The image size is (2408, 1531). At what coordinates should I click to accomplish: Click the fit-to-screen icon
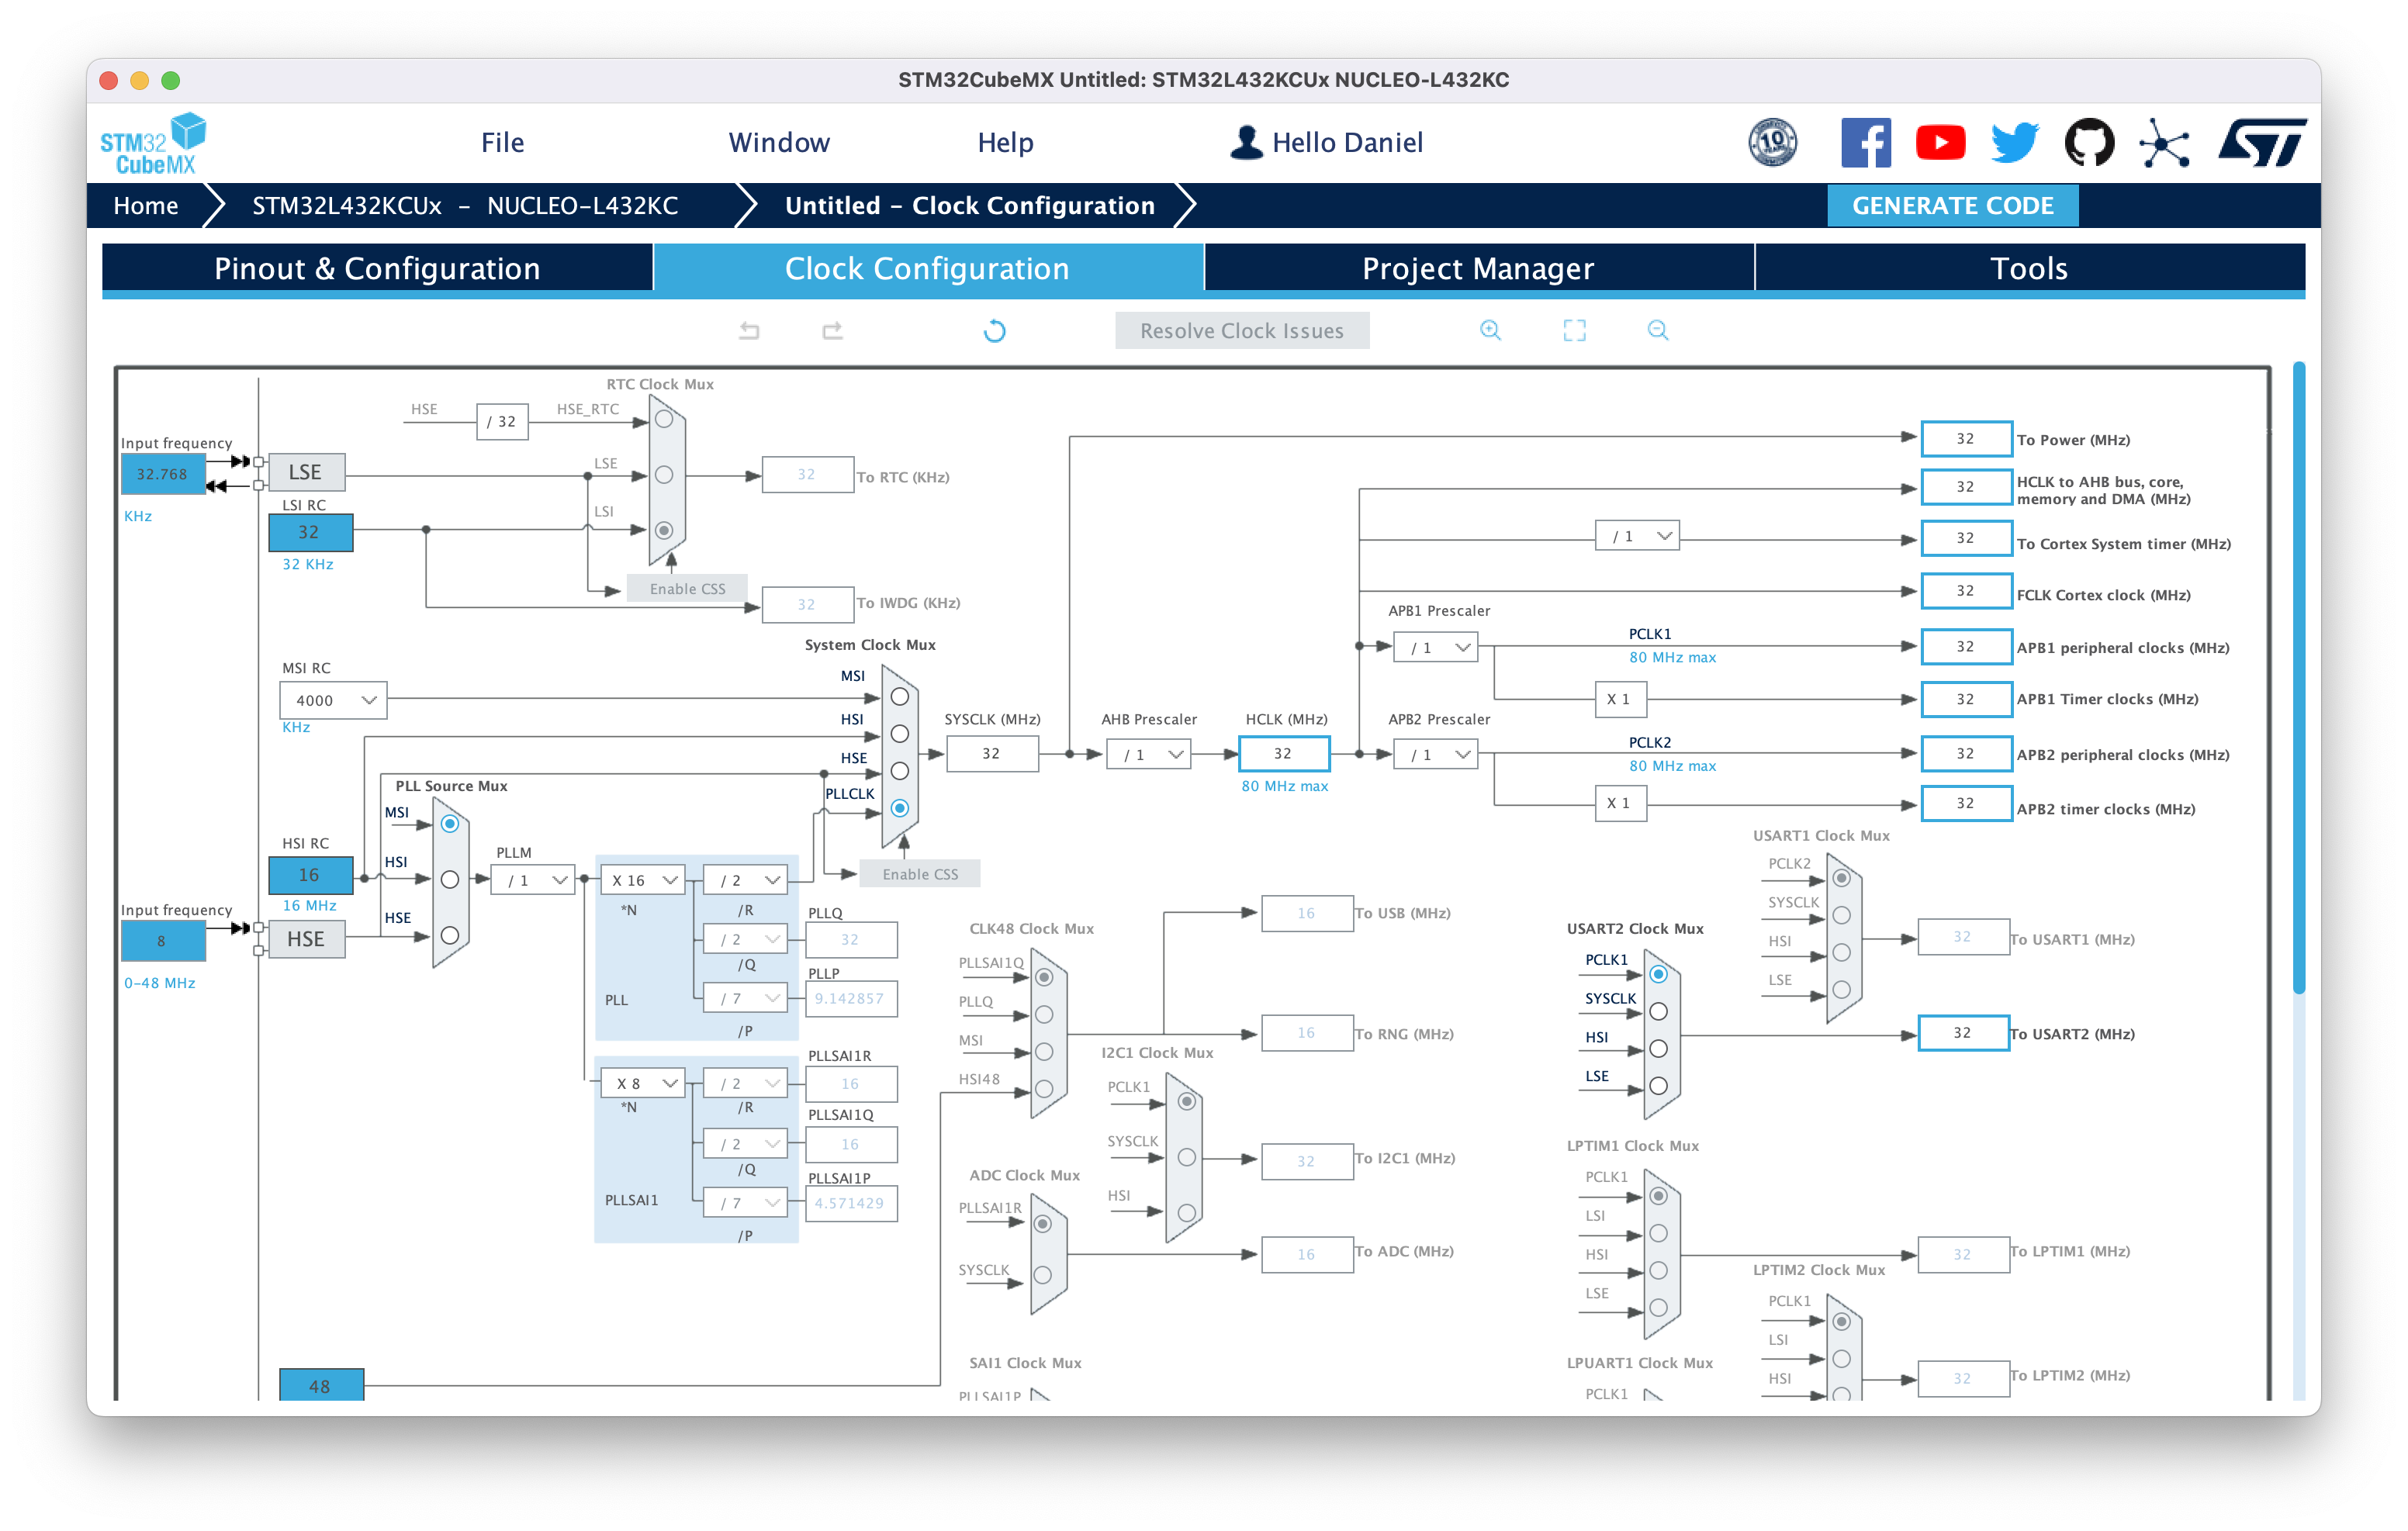(1574, 330)
